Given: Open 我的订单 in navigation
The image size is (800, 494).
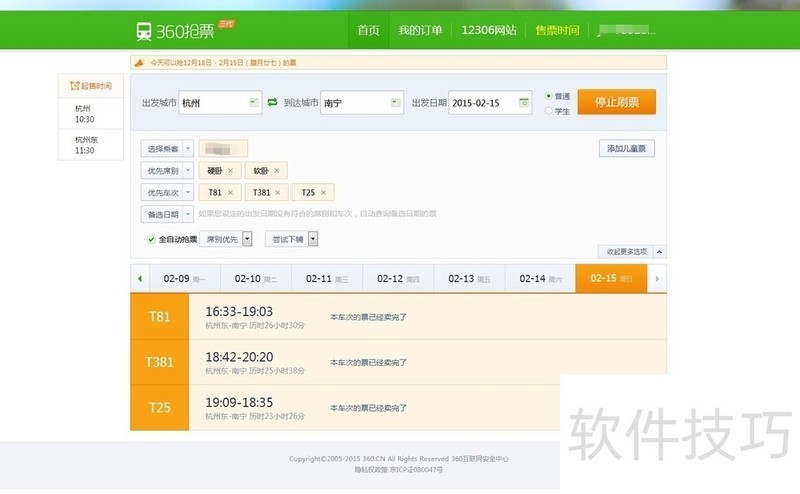Looking at the screenshot, I should click(x=420, y=30).
